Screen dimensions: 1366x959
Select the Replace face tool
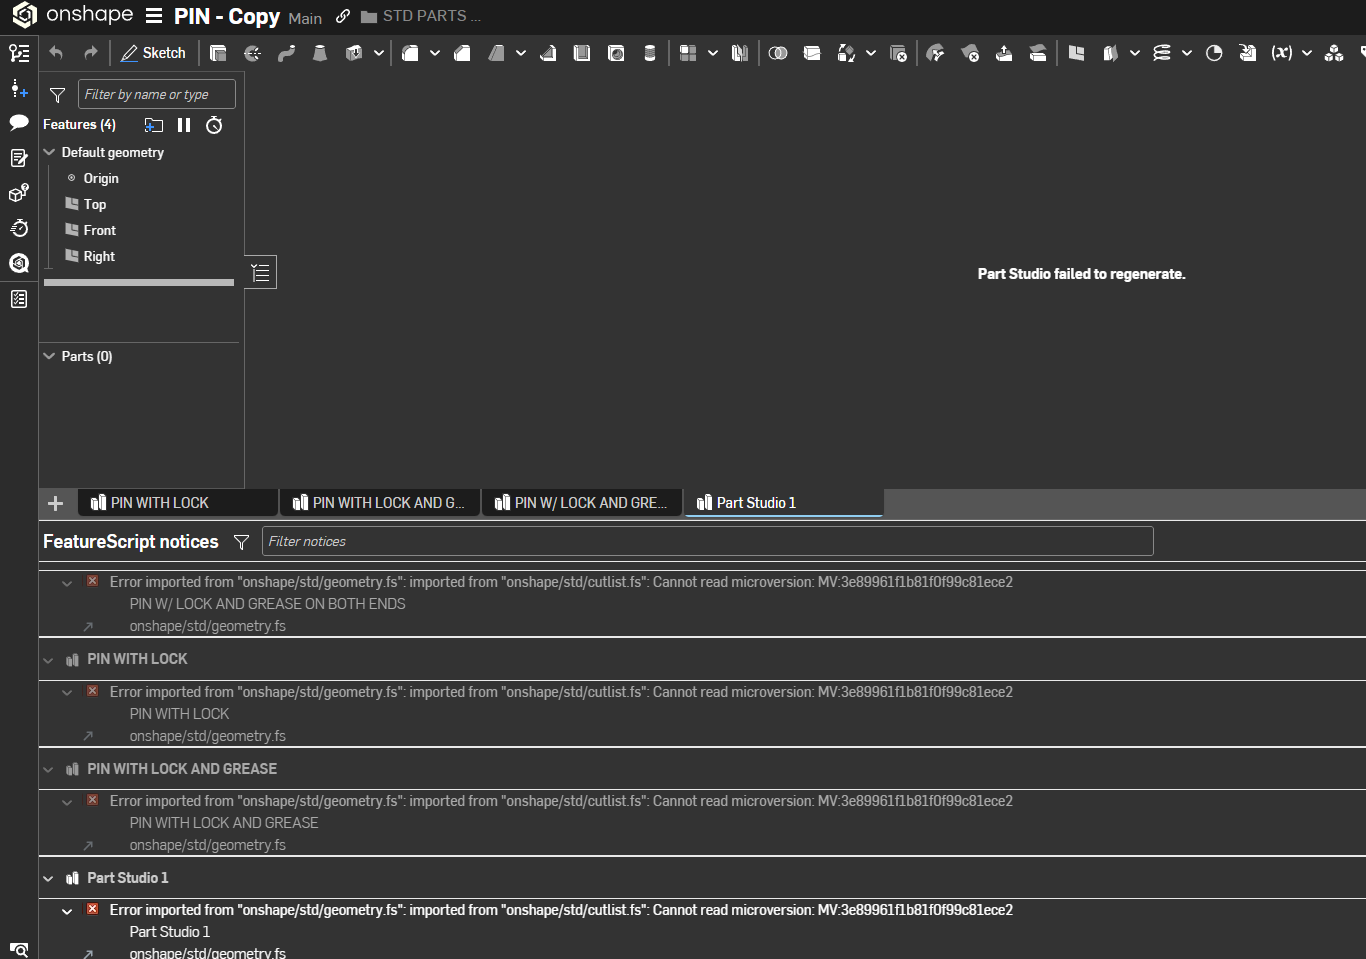(x=1038, y=53)
